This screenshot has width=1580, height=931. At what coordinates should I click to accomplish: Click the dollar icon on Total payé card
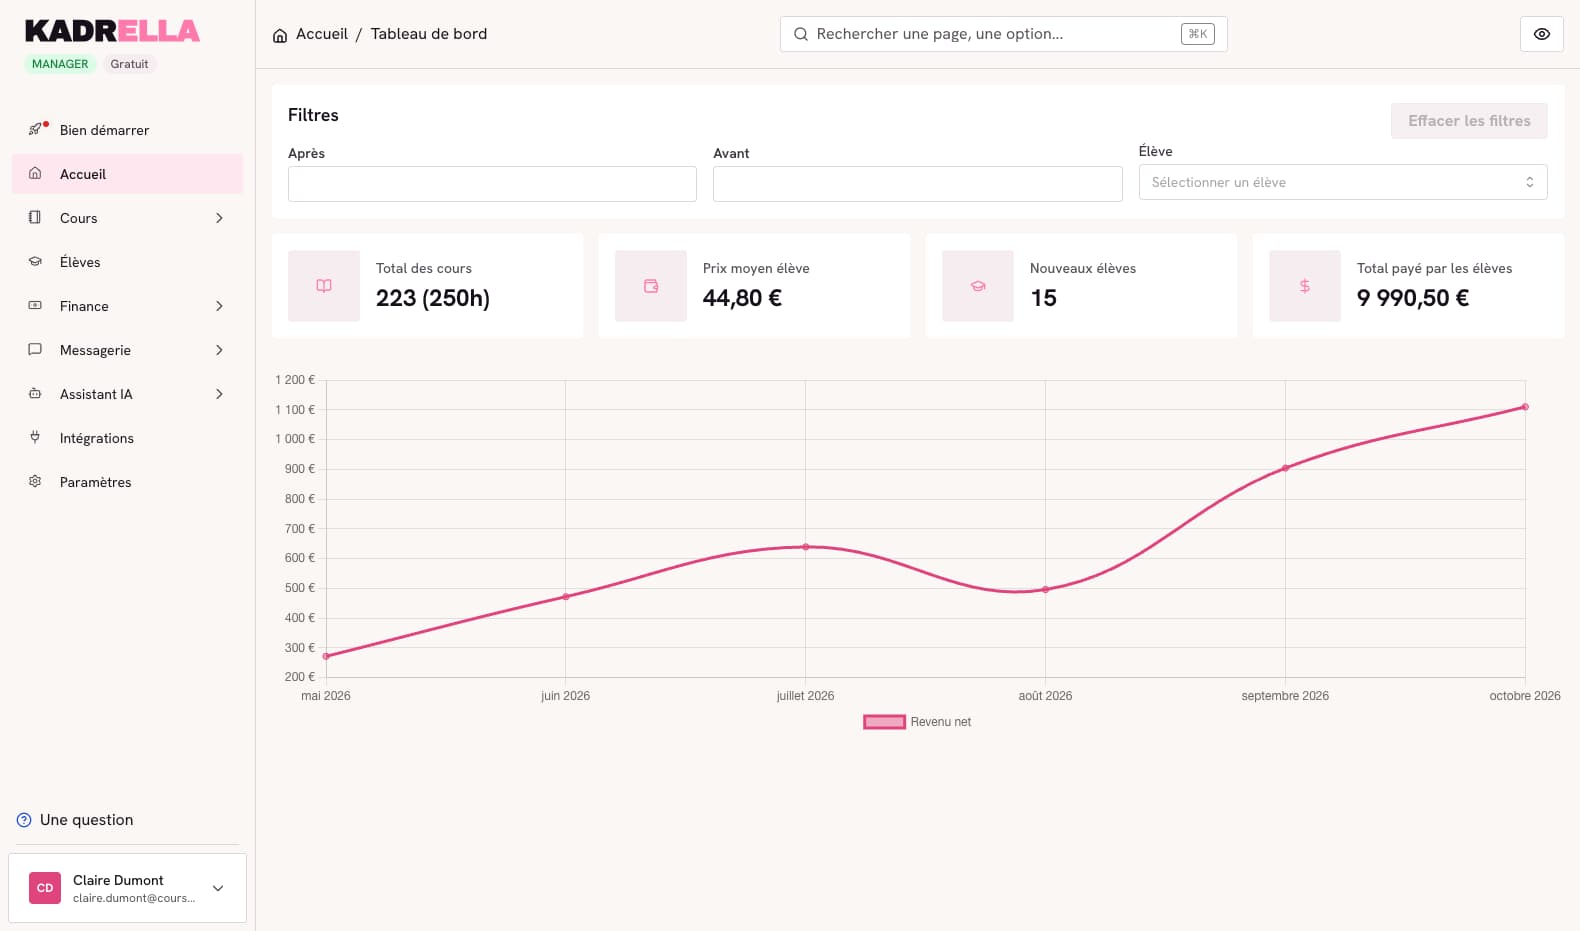(1305, 286)
